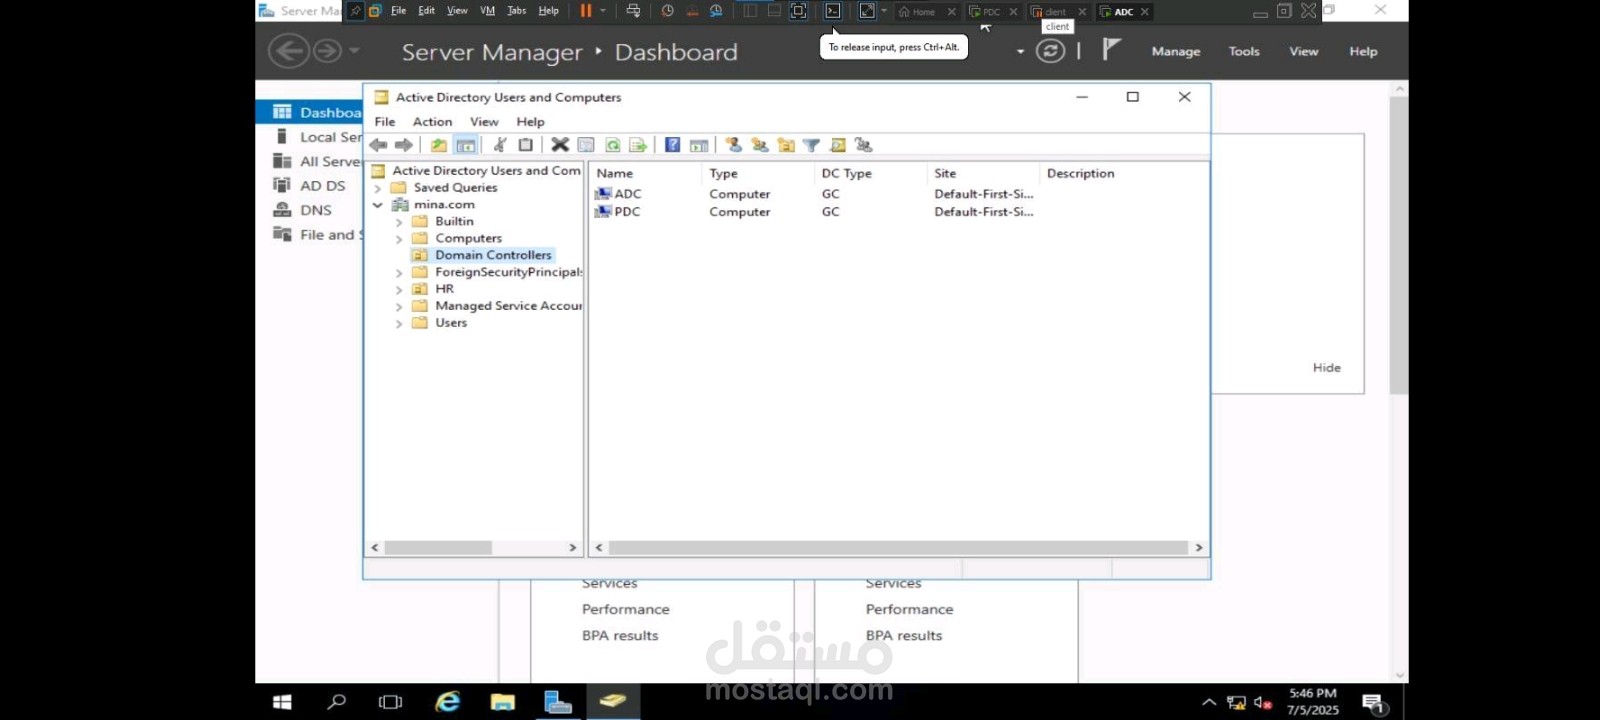Image resolution: width=1600 pixels, height=720 pixels.
Task: Click the Back arrow in the ADUC toolbar
Action: (378, 145)
